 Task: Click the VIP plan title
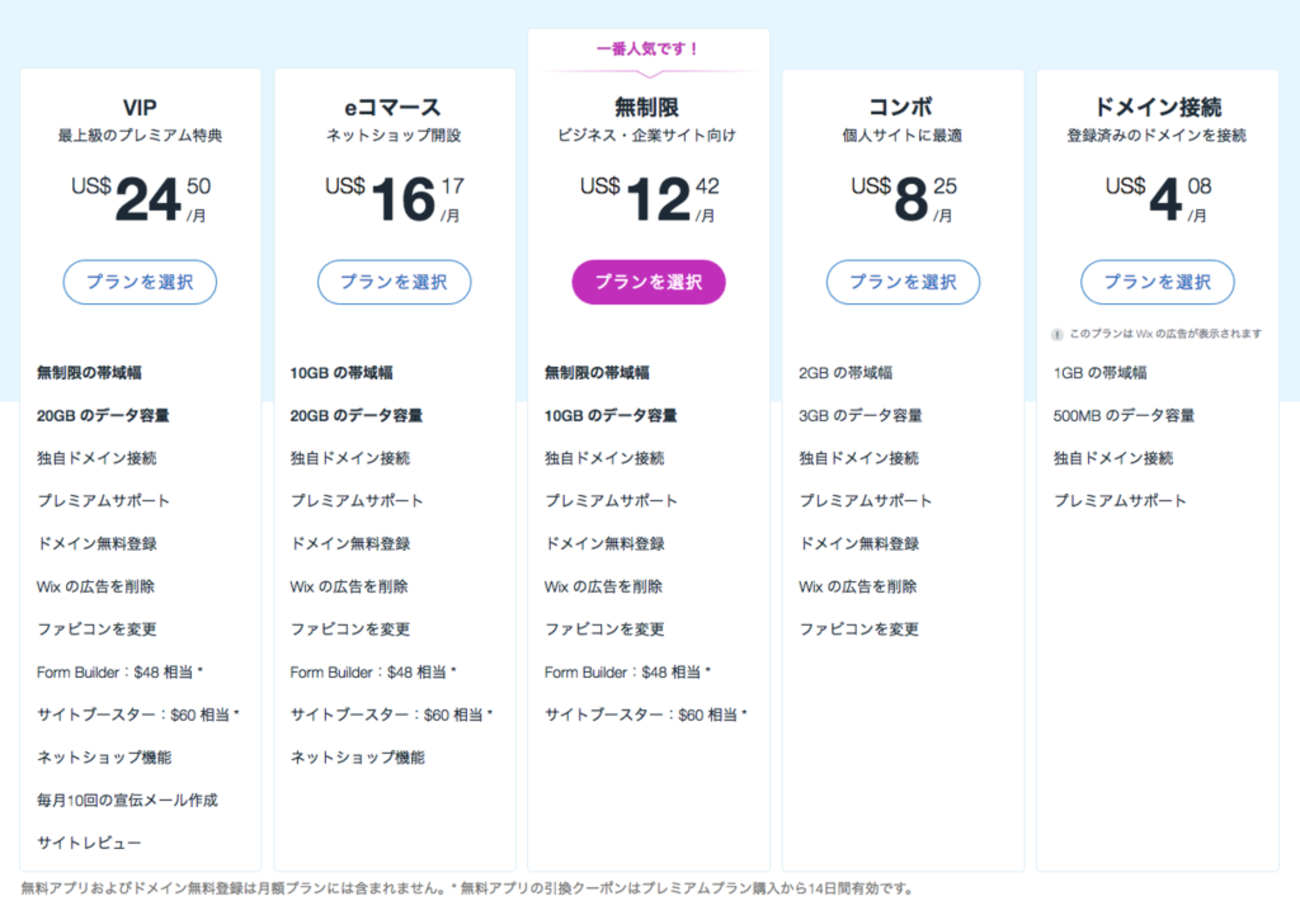140,107
